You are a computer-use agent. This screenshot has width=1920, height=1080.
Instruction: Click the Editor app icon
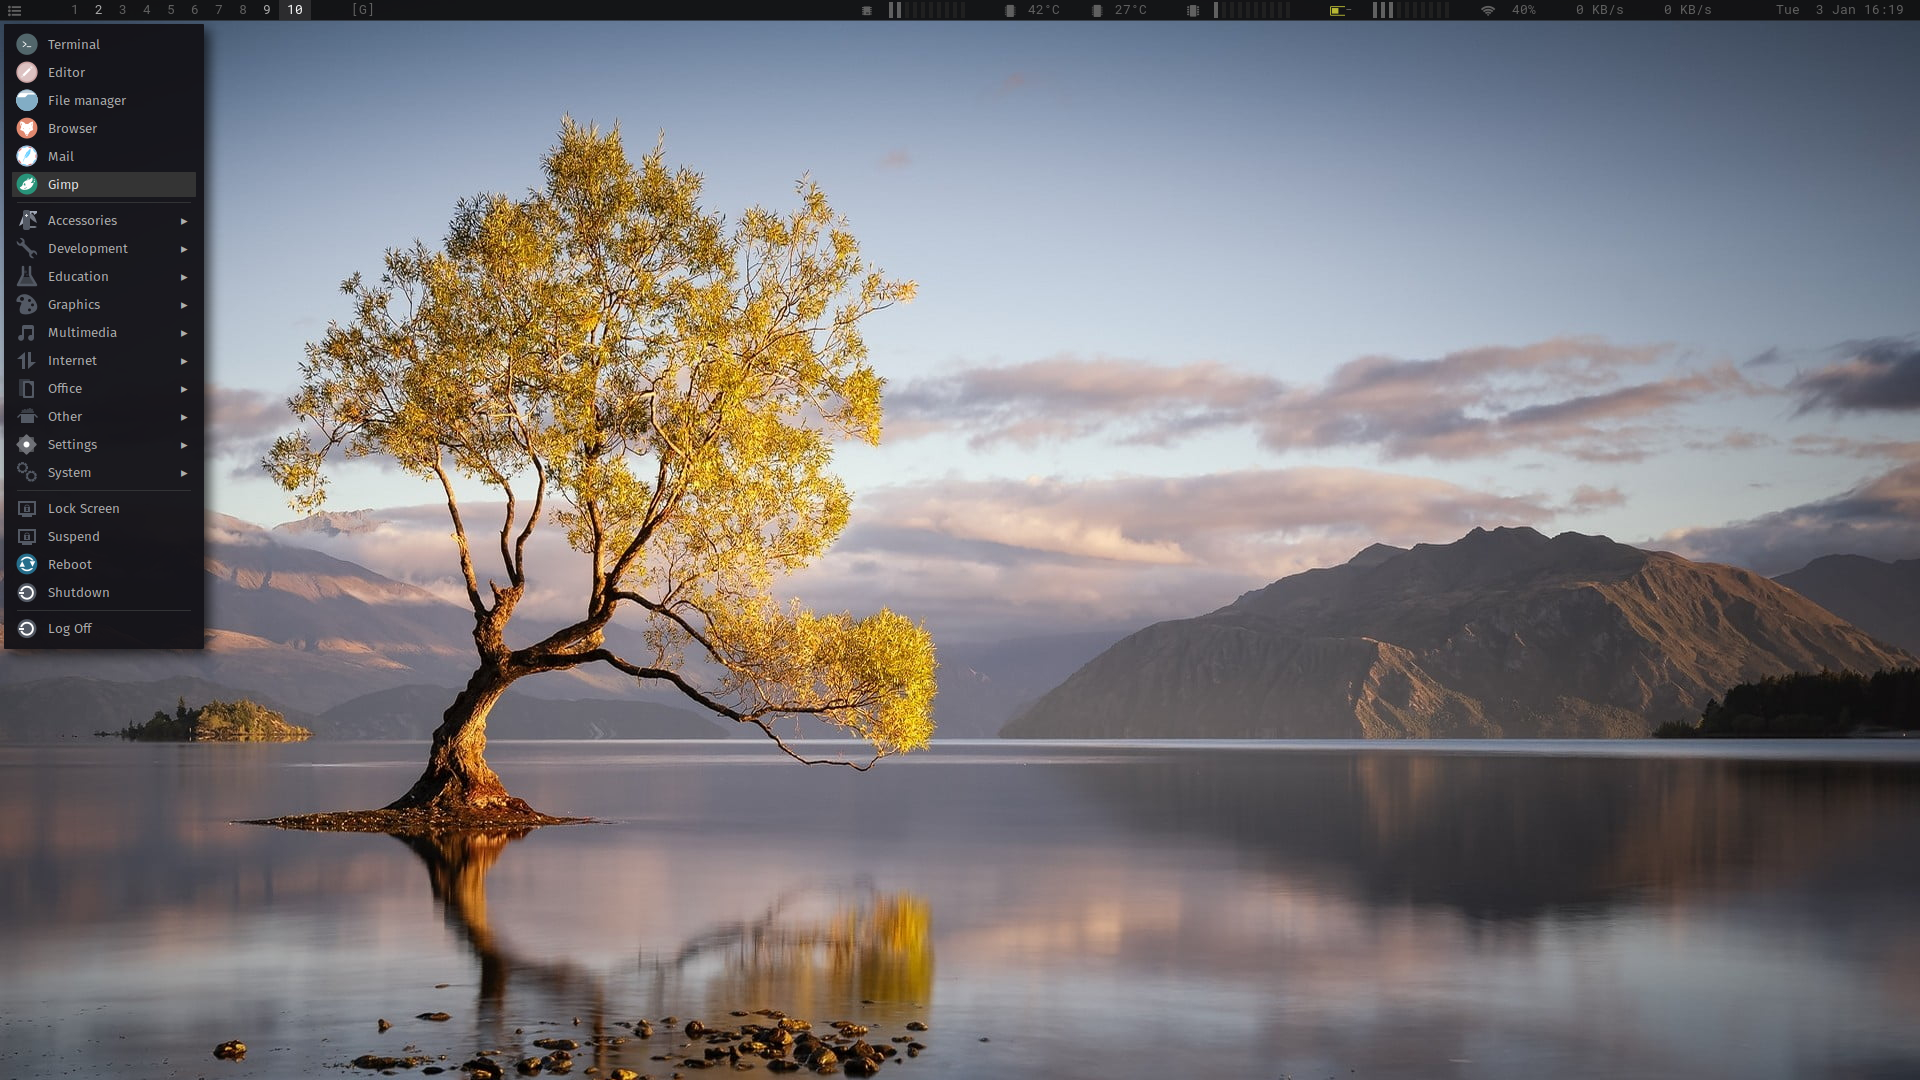click(x=27, y=72)
